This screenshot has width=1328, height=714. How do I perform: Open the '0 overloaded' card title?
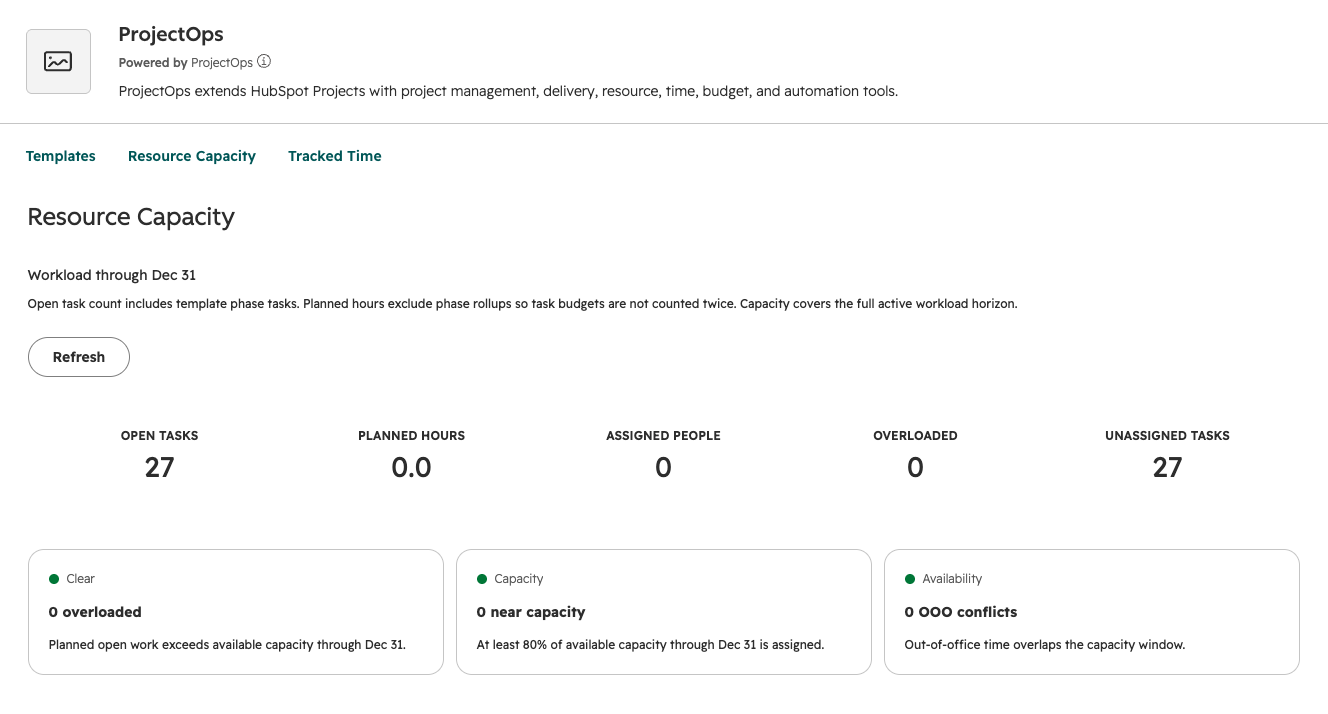(95, 612)
